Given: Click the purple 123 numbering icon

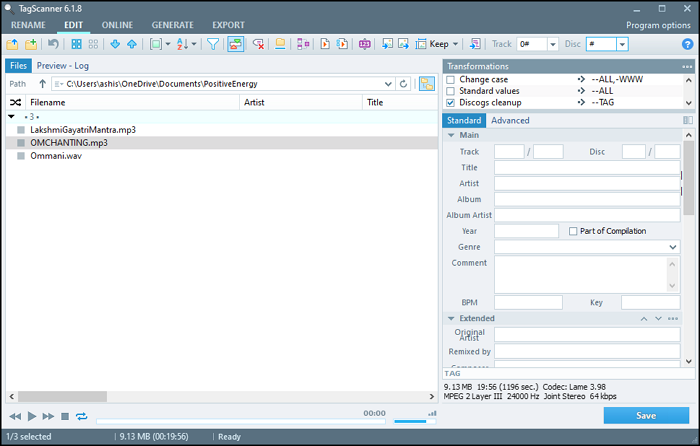Looking at the screenshot, I should [x=365, y=44].
